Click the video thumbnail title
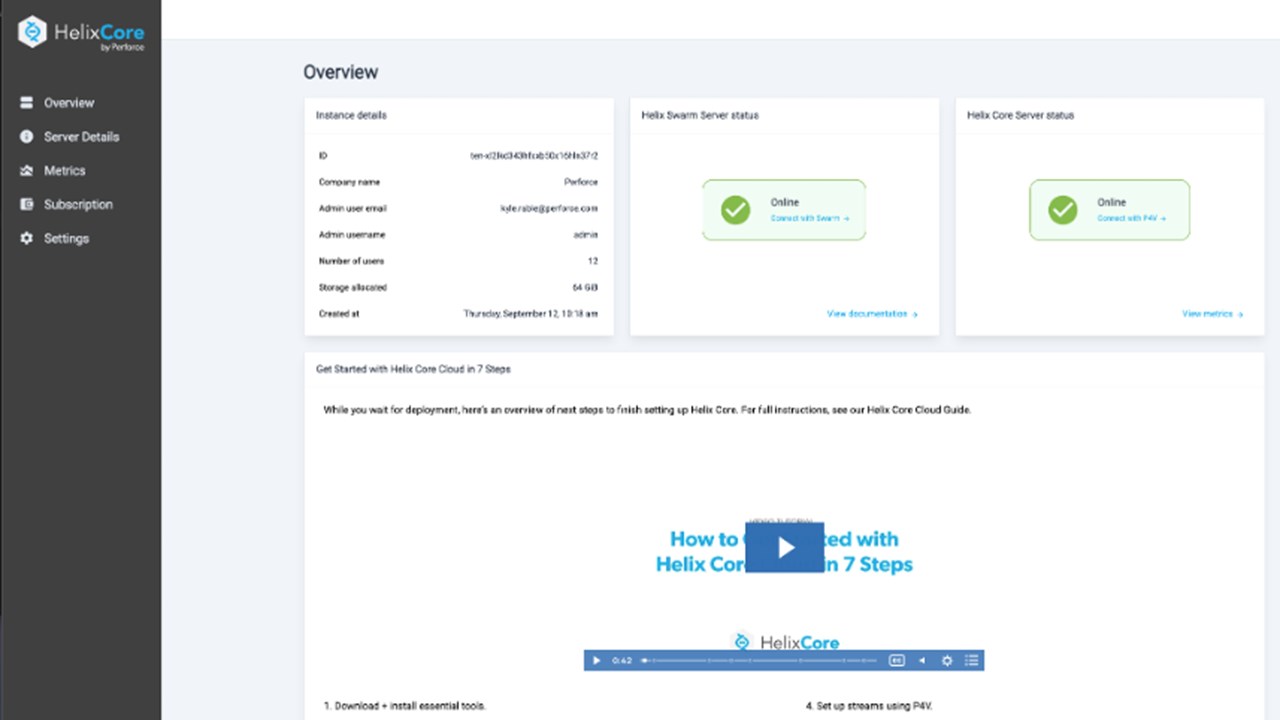Image resolution: width=1280 pixels, height=720 pixels. coord(784,551)
